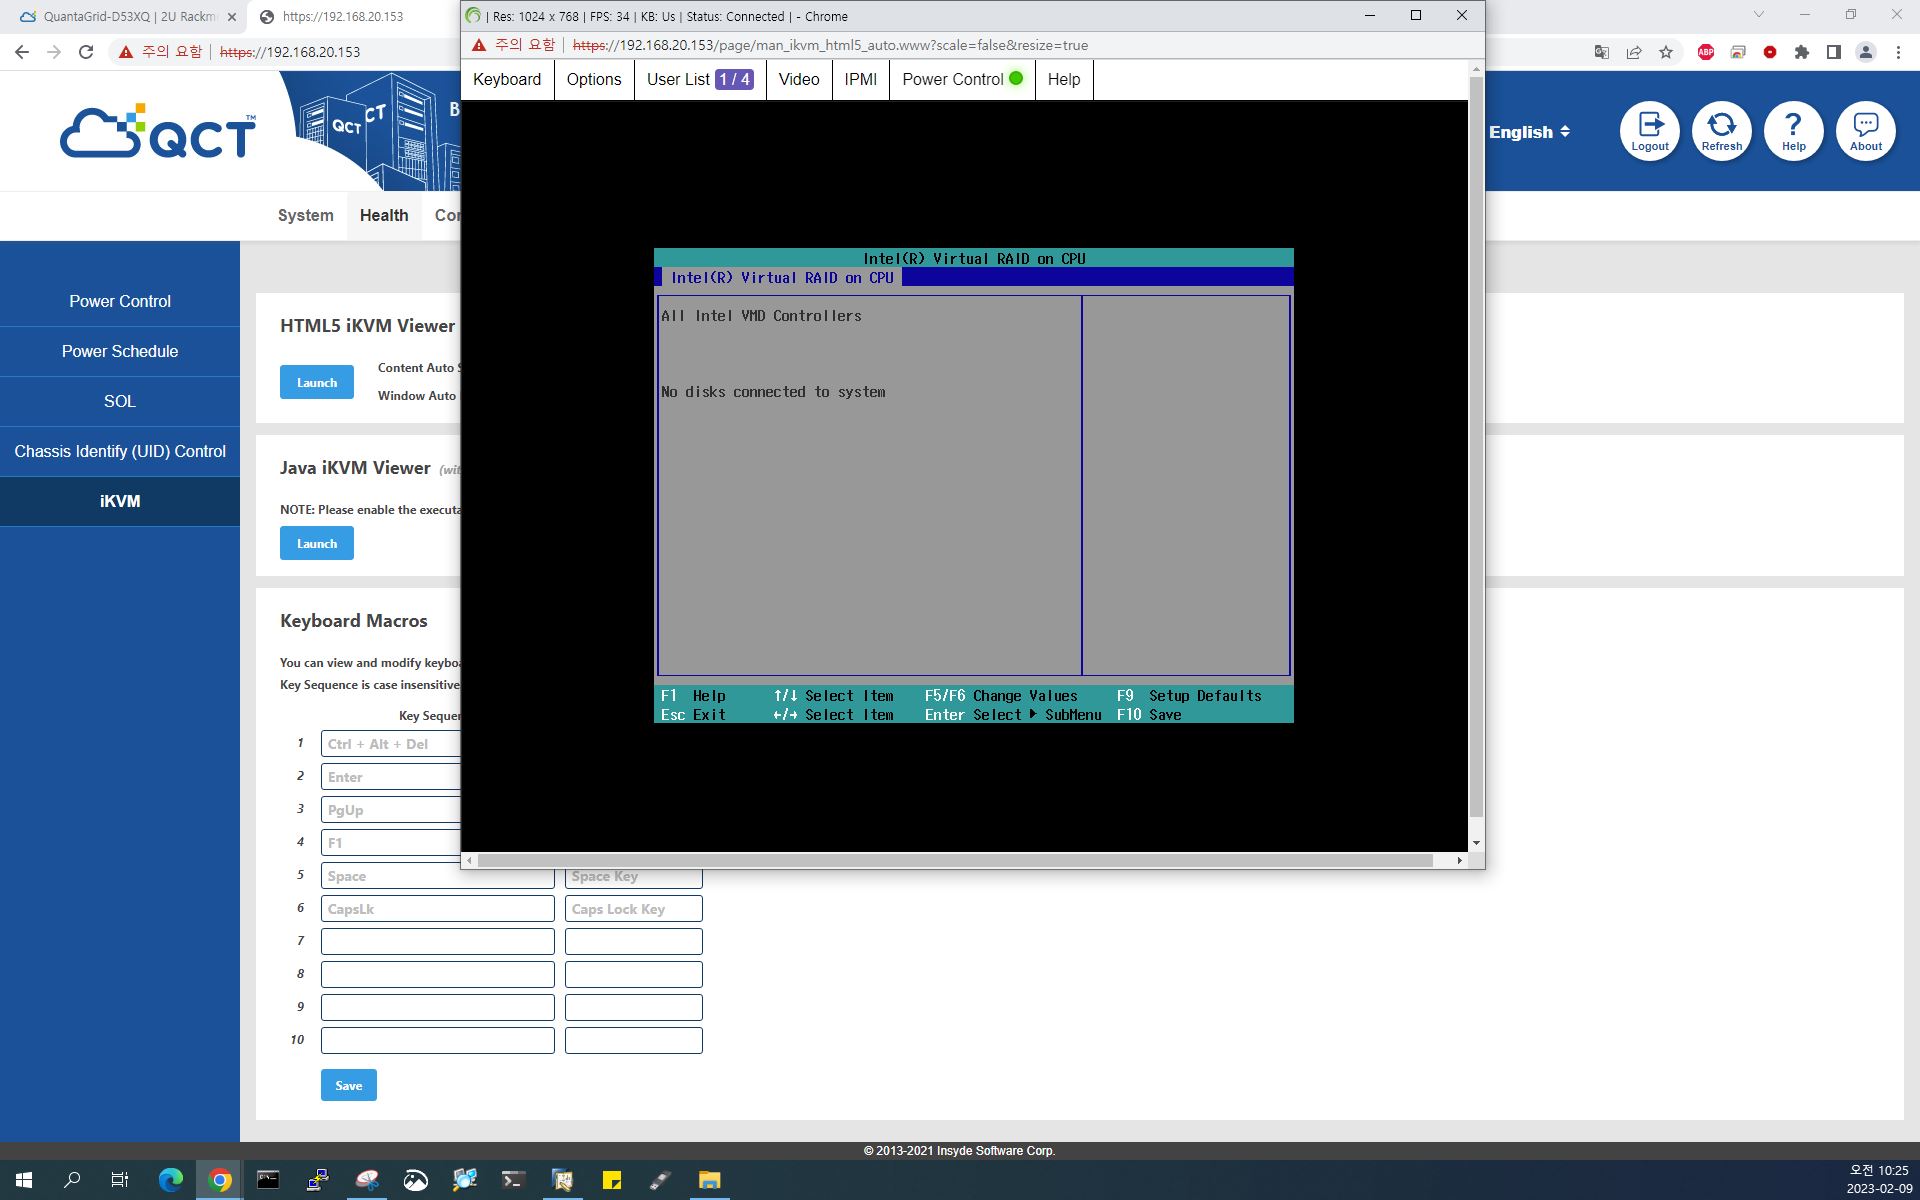This screenshot has width=1920, height=1200.
Task: Open the Chrome profile avatar icon
Action: point(1866,52)
